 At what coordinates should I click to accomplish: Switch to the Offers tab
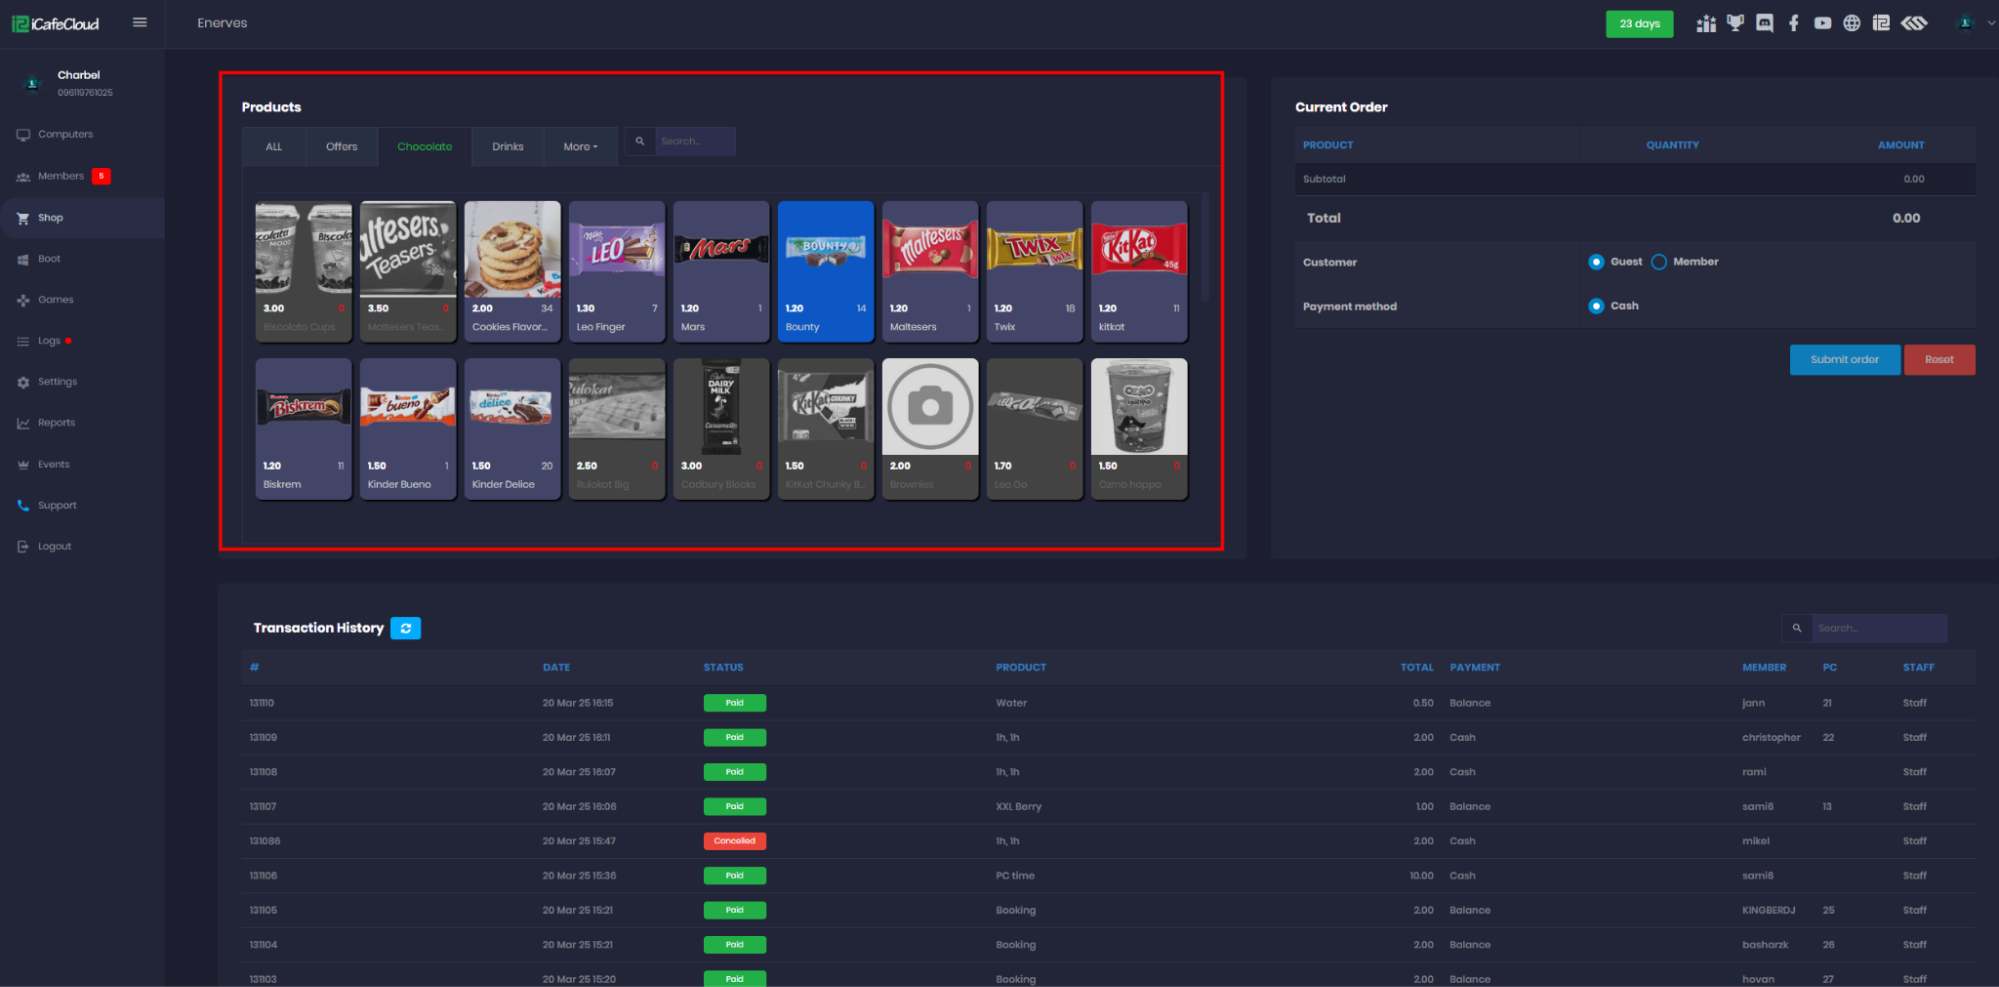click(x=341, y=147)
